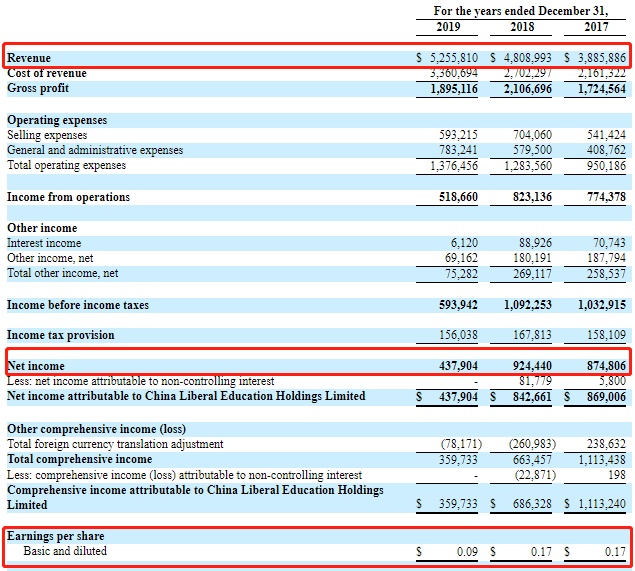Select 2019 Basic and diluted EPS 0.09
This screenshot has height=571, width=635.
[467, 552]
